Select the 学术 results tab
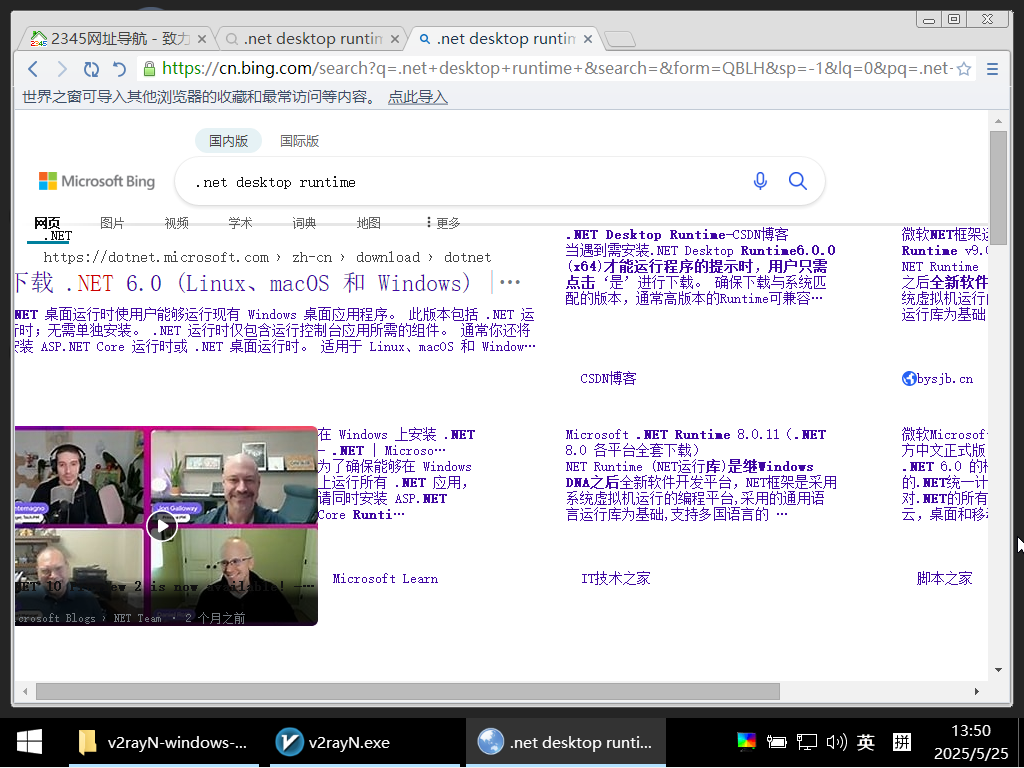 click(x=240, y=223)
